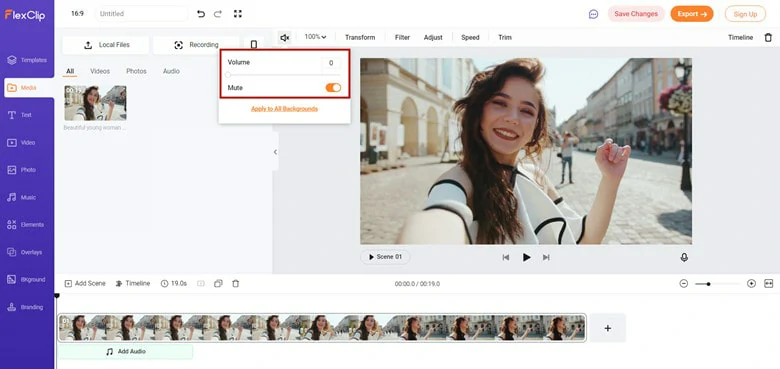Open the Transform toolbar option

(360, 37)
